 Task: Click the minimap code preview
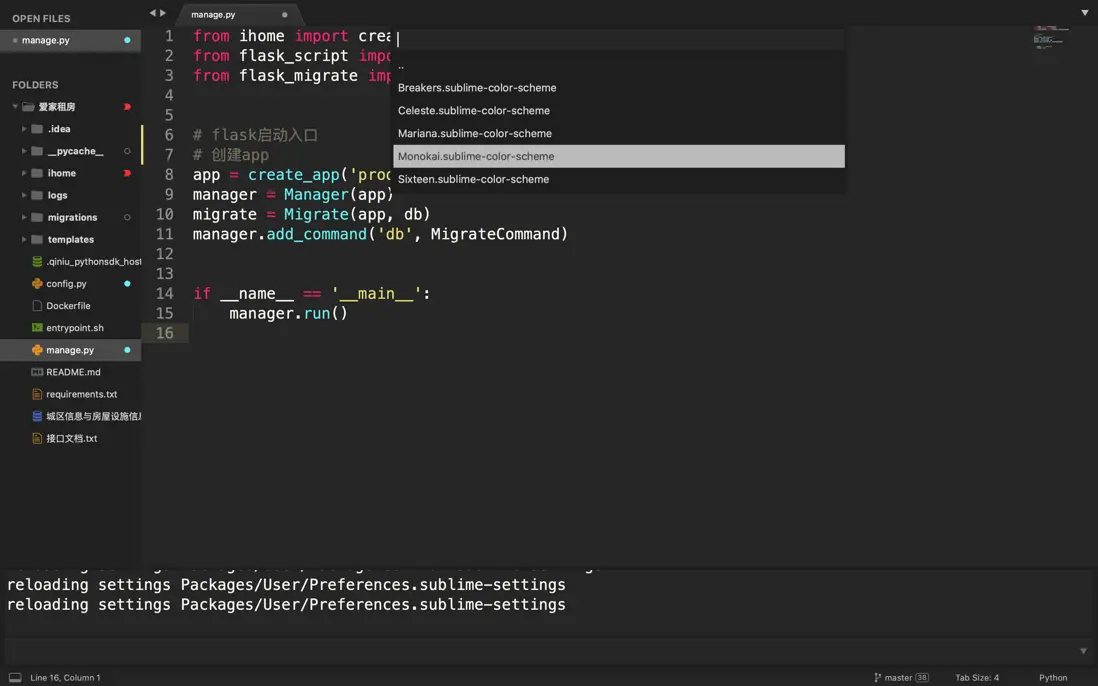point(1049,37)
